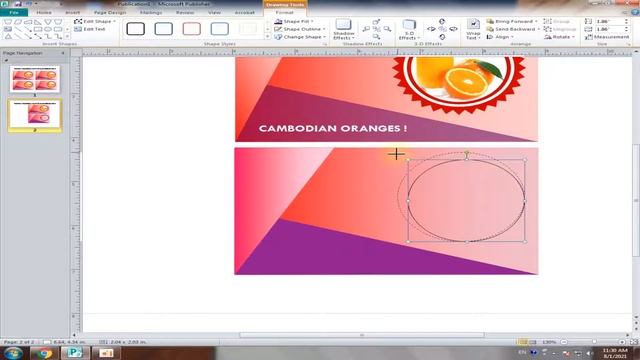This screenshot has width=640, height=360.
Task: Select page 1 thumbnail in Page Navigation
Action: pyautogui.click(x=35, y=79)
